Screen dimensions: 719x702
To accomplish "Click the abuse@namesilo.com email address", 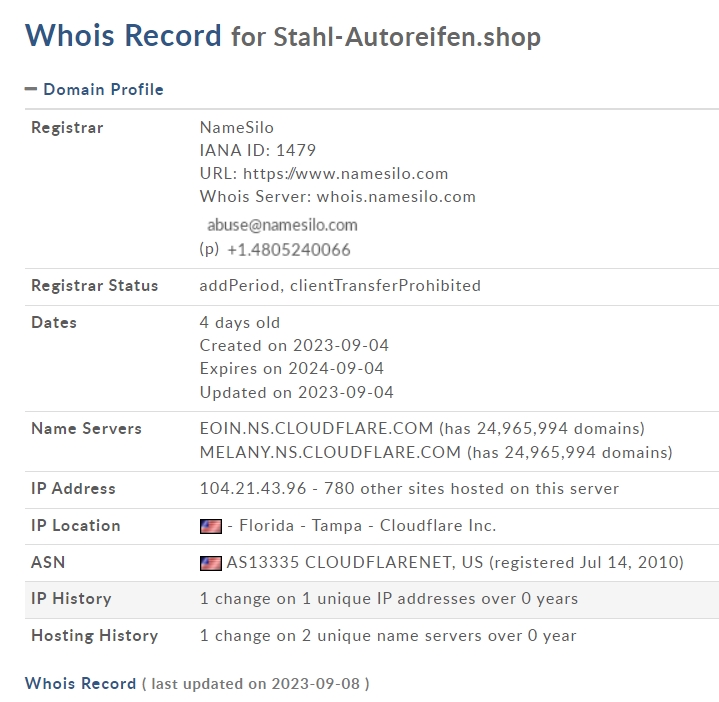I will point(282,225).
